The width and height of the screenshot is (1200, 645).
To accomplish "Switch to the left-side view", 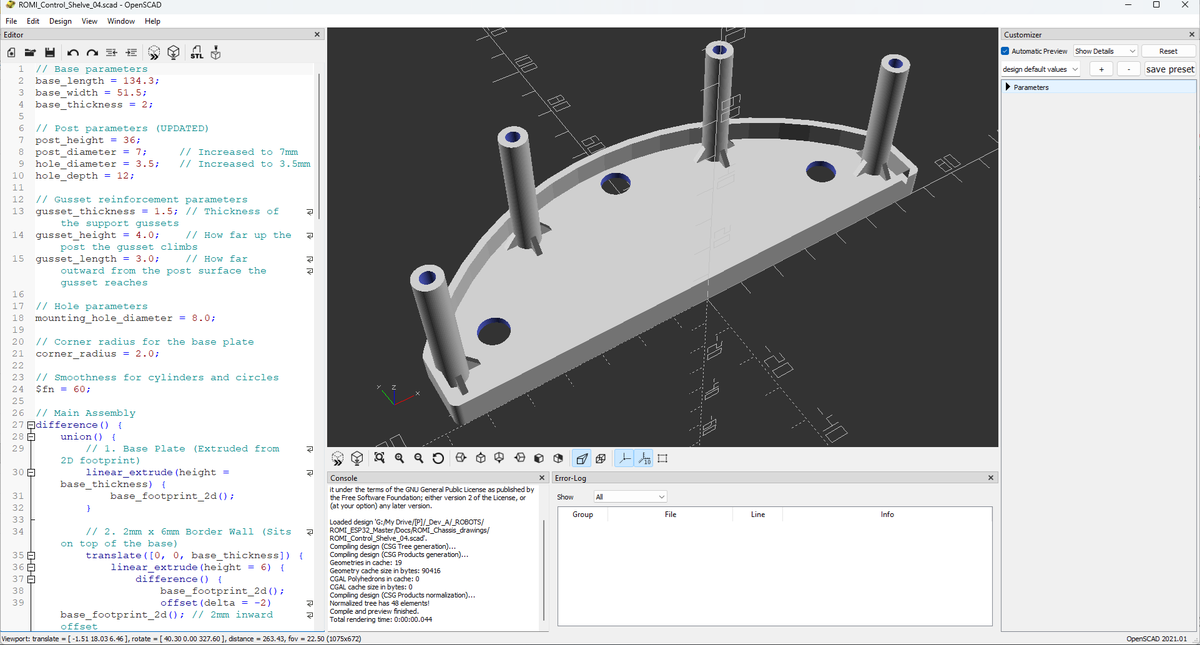I will click(x=519, y=458).
